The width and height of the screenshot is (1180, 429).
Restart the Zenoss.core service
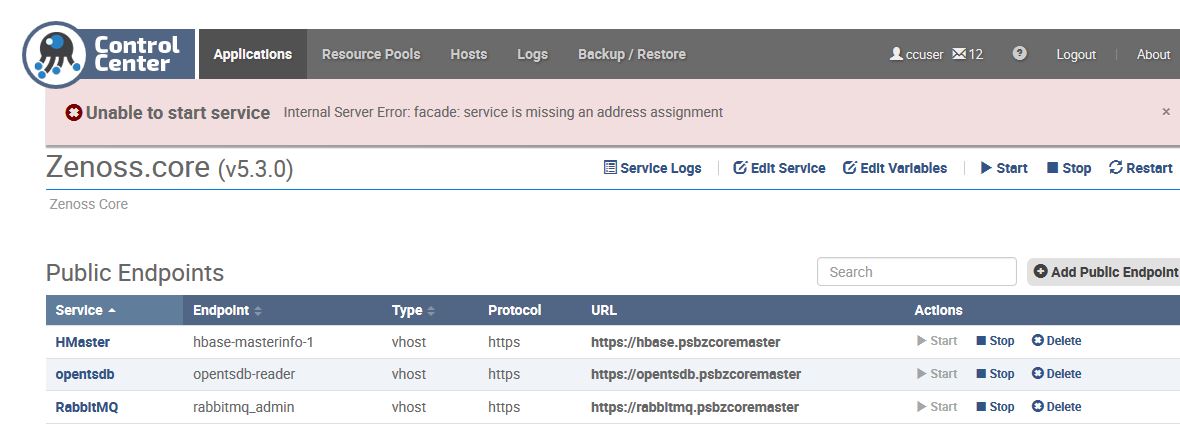tap(1140, 168)
